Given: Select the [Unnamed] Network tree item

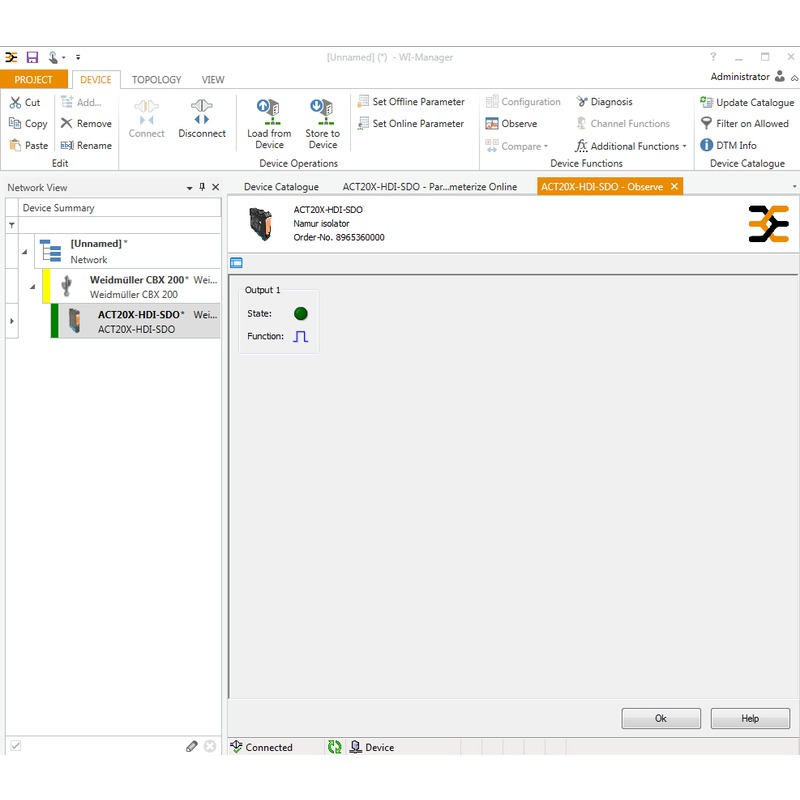Looking at the screenshot, I should click(x=128, y=251).
